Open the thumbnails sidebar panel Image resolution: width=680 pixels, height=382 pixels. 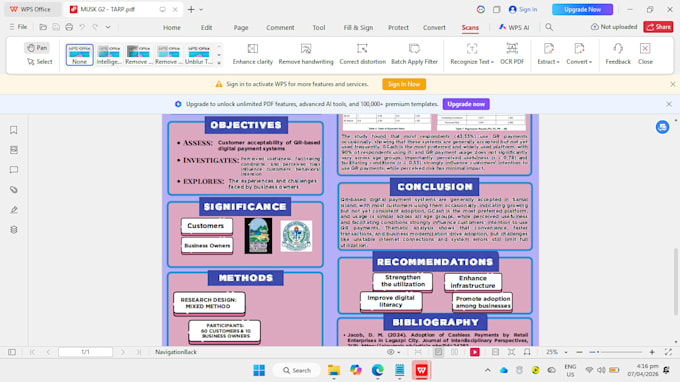coord(14,150)
